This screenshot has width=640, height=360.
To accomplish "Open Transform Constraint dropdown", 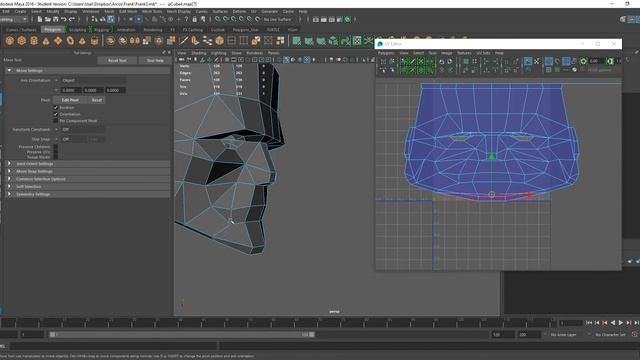I will (82, 129).
